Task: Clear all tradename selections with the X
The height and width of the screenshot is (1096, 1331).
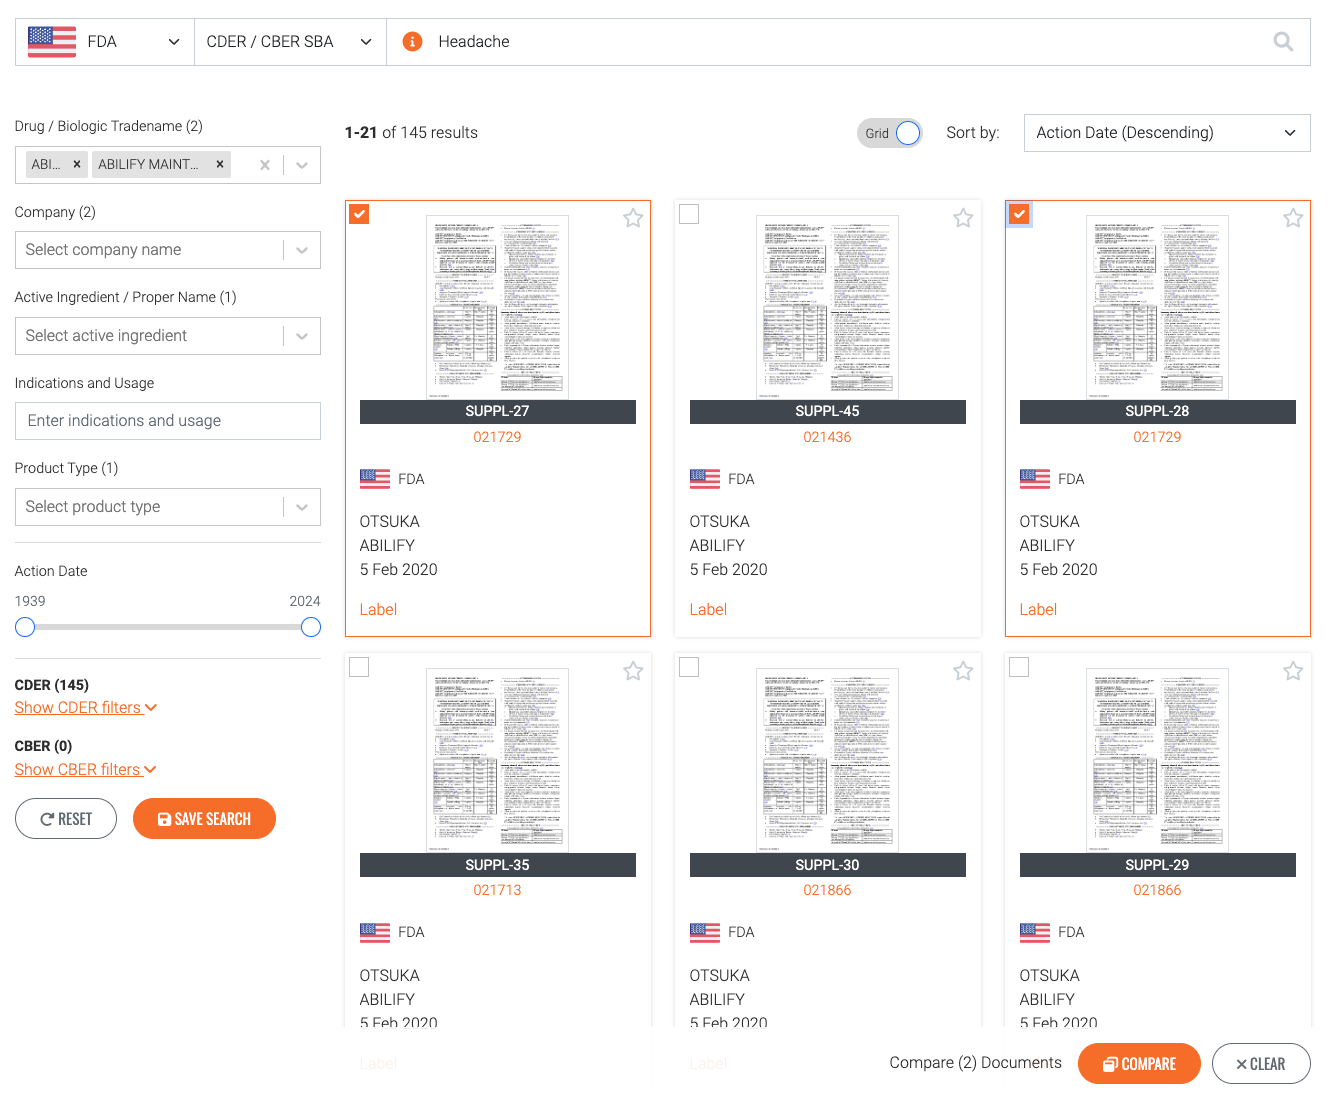Action: [265, 165]
